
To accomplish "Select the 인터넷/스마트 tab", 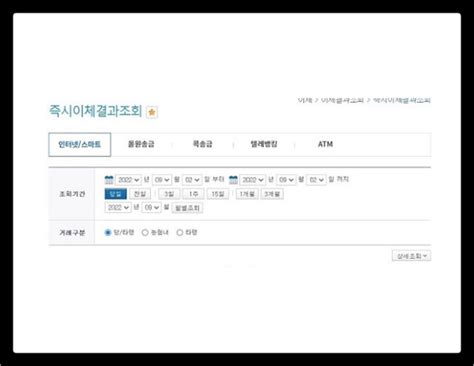I will click(x=80, y=144).
